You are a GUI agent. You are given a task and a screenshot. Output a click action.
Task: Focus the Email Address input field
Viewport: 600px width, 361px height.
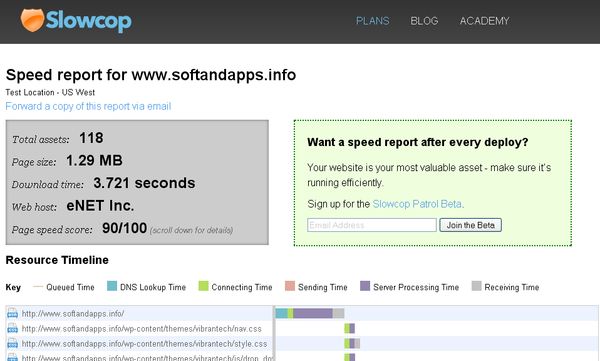(372, 225)
